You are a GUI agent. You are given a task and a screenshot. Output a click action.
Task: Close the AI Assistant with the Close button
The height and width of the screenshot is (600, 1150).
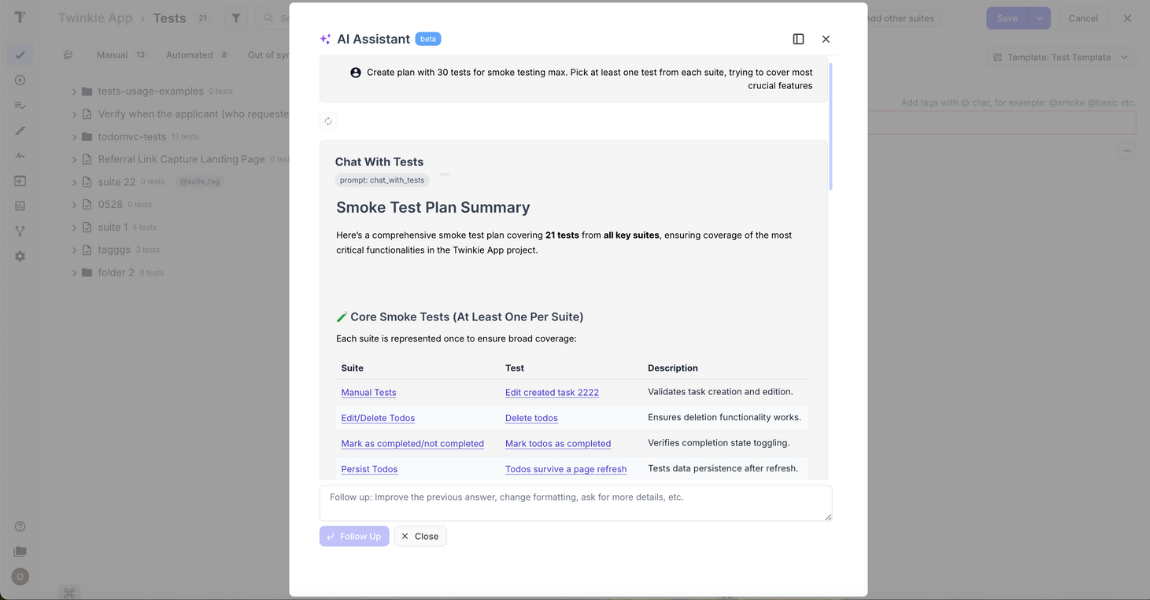(419, 536)
